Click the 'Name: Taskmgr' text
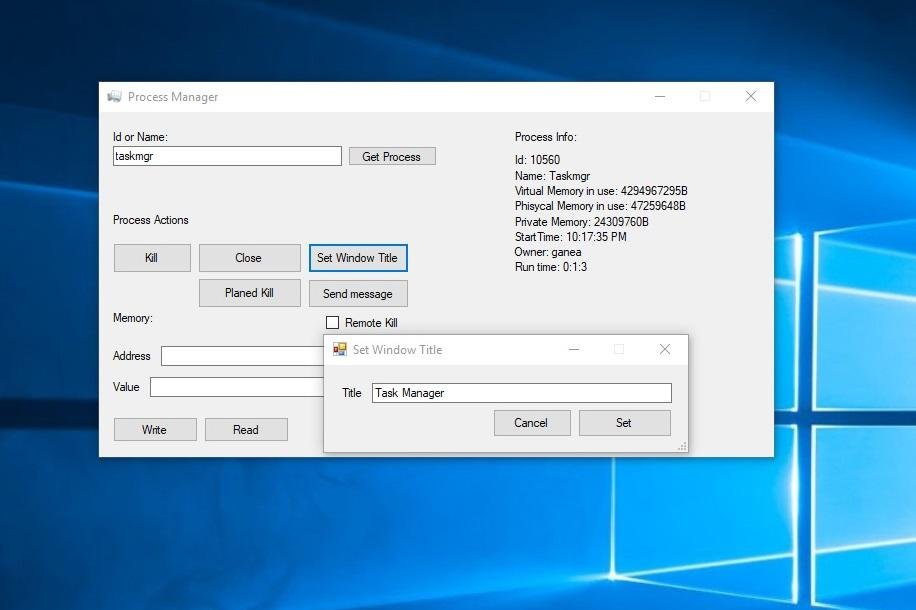Screen dimensions: 916x610 (x=552, y=175)
